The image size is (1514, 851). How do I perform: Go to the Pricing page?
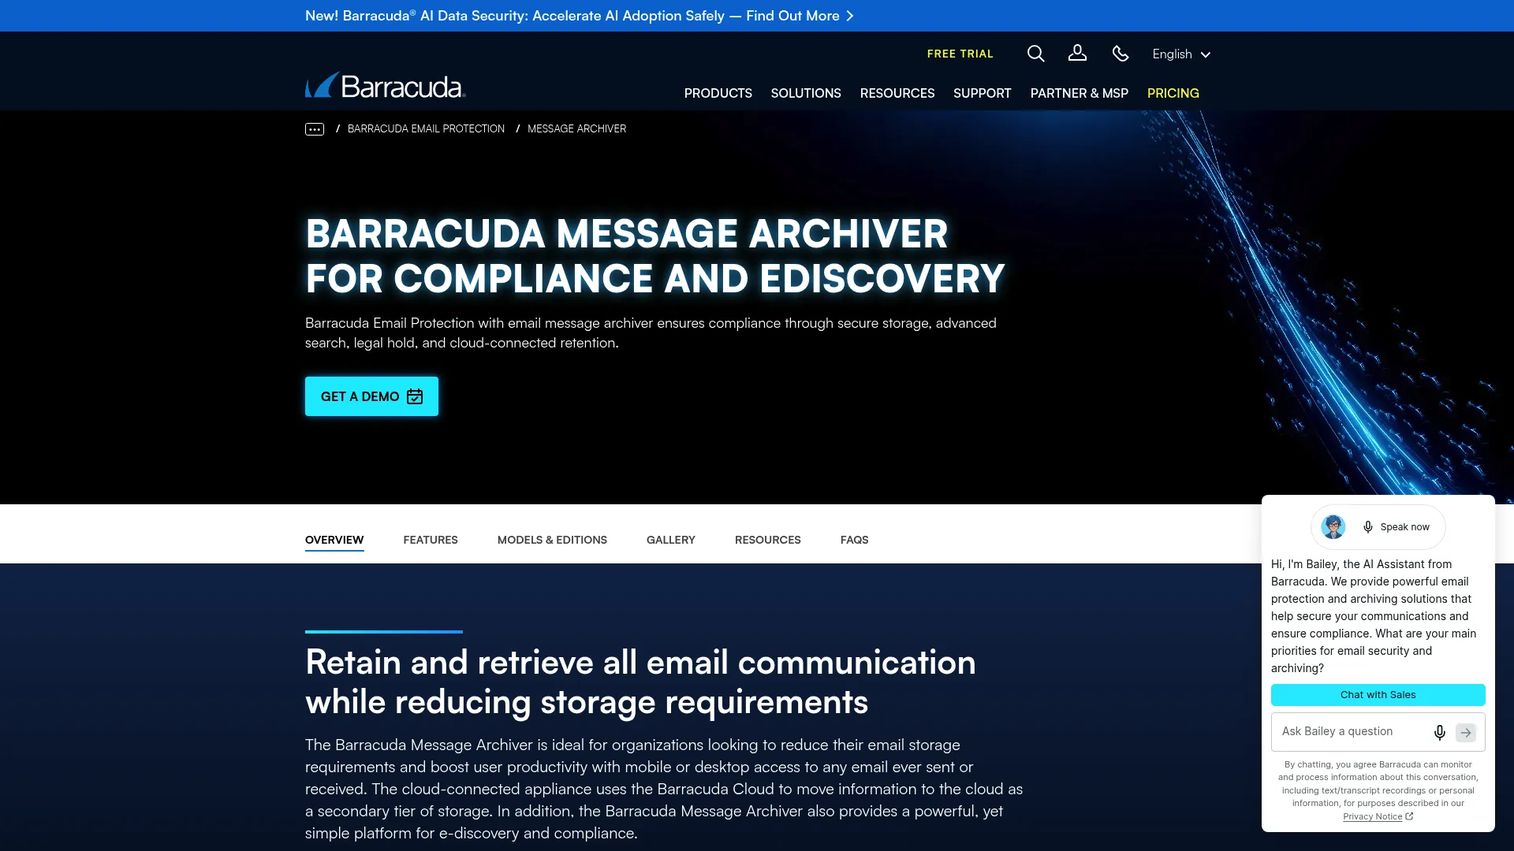pyautogui.click(x=1173, y=93)
